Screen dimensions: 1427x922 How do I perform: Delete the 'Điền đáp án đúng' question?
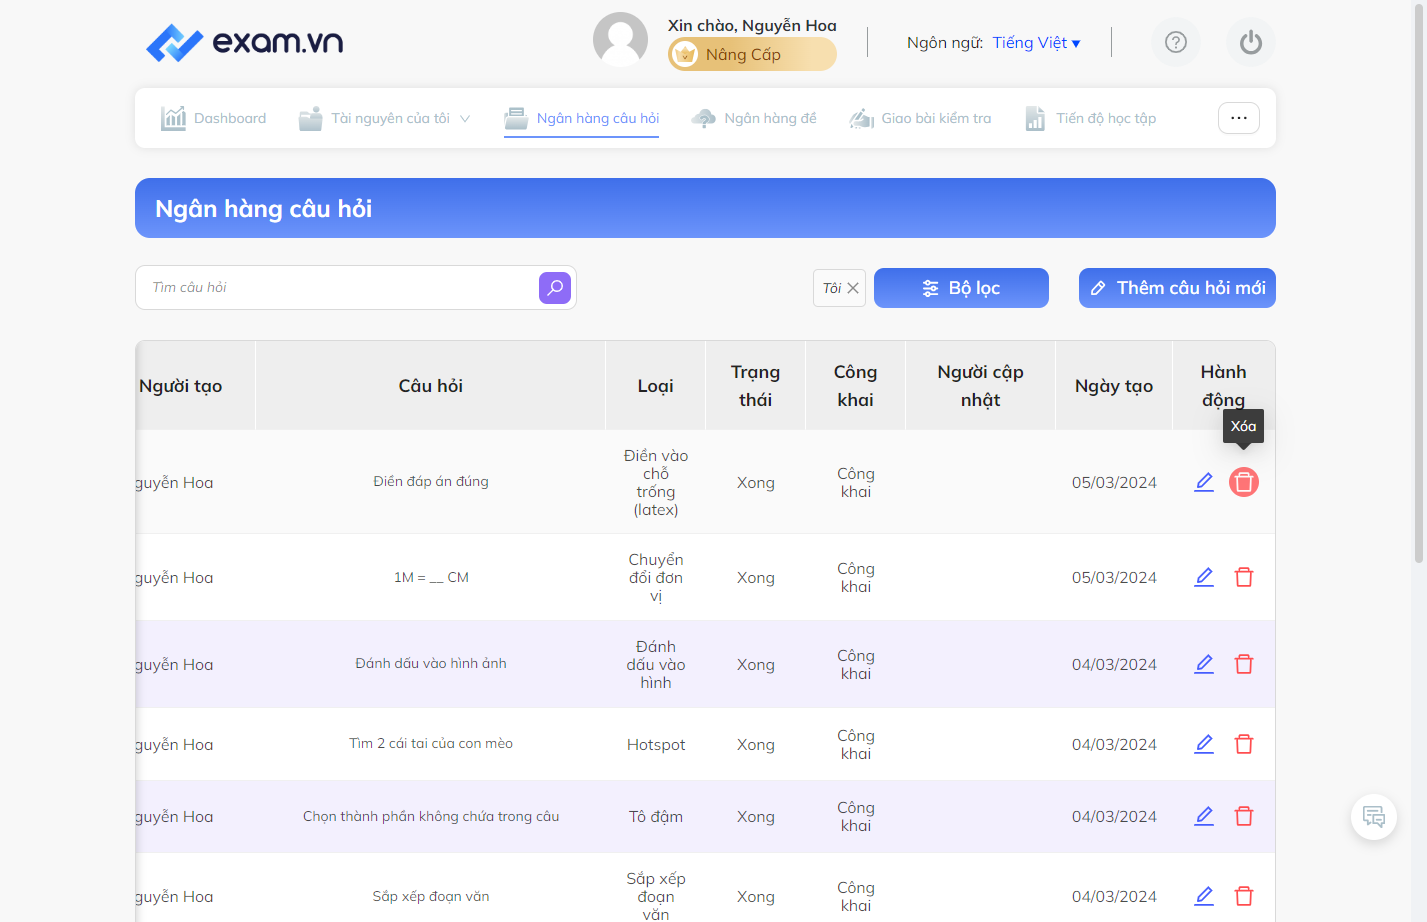coord(1244,482)
